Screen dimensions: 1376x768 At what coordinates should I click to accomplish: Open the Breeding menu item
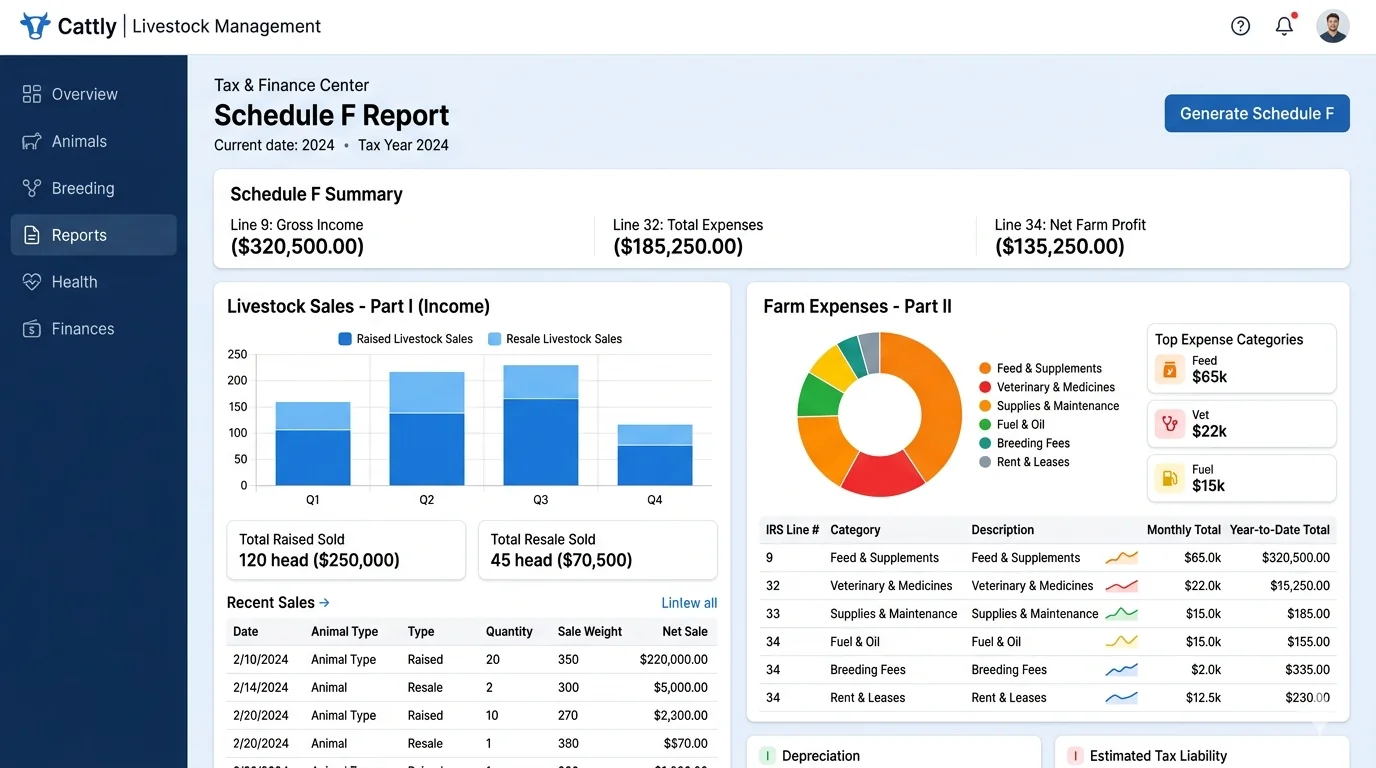click(x=94, y=188)
